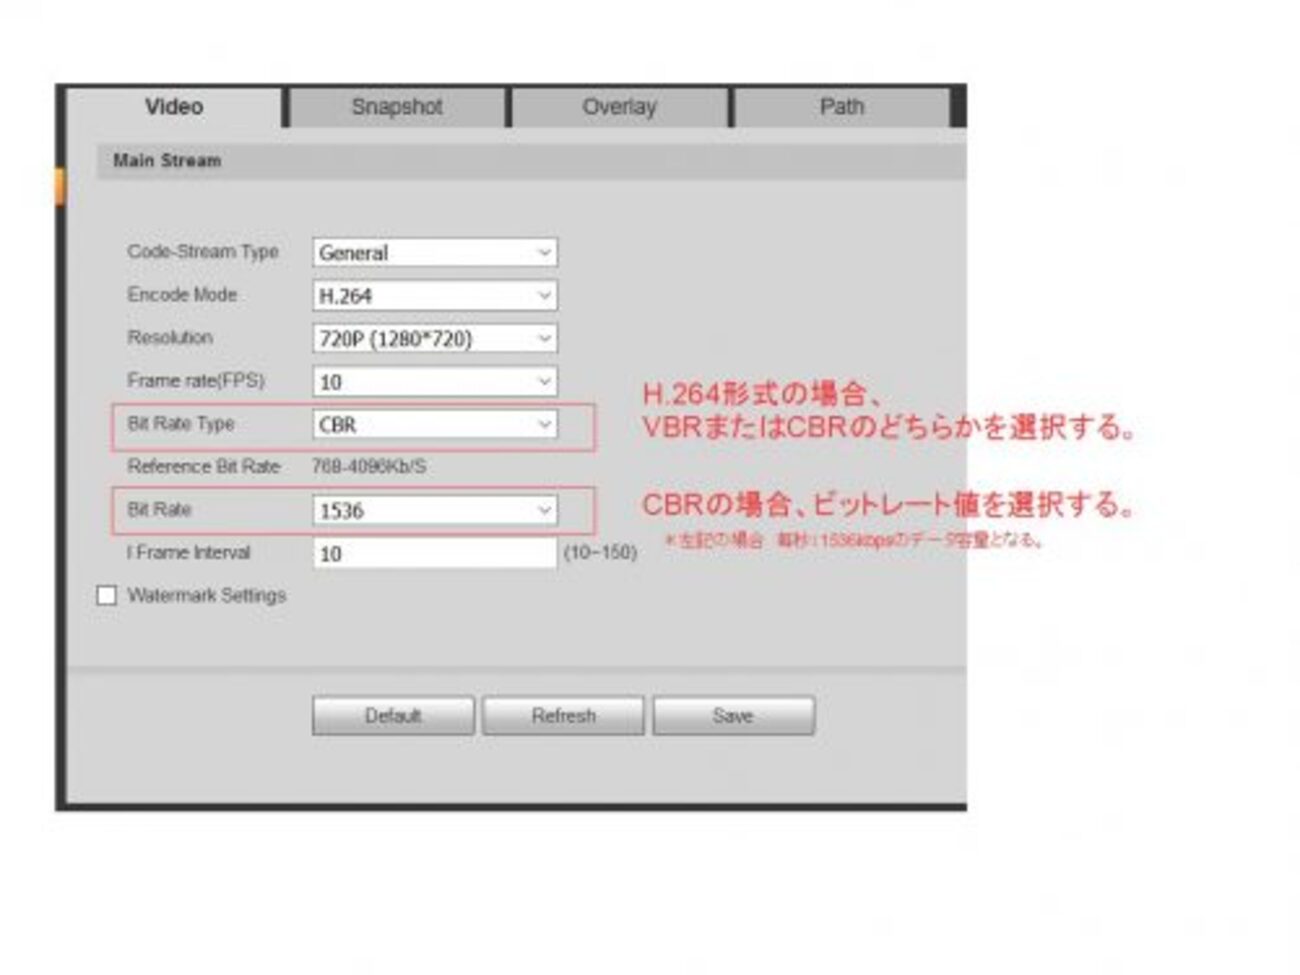This screenshot has height=975, width=1300.
Task: Open the Code-Stream Type dropdown
Action: [435, 253]
